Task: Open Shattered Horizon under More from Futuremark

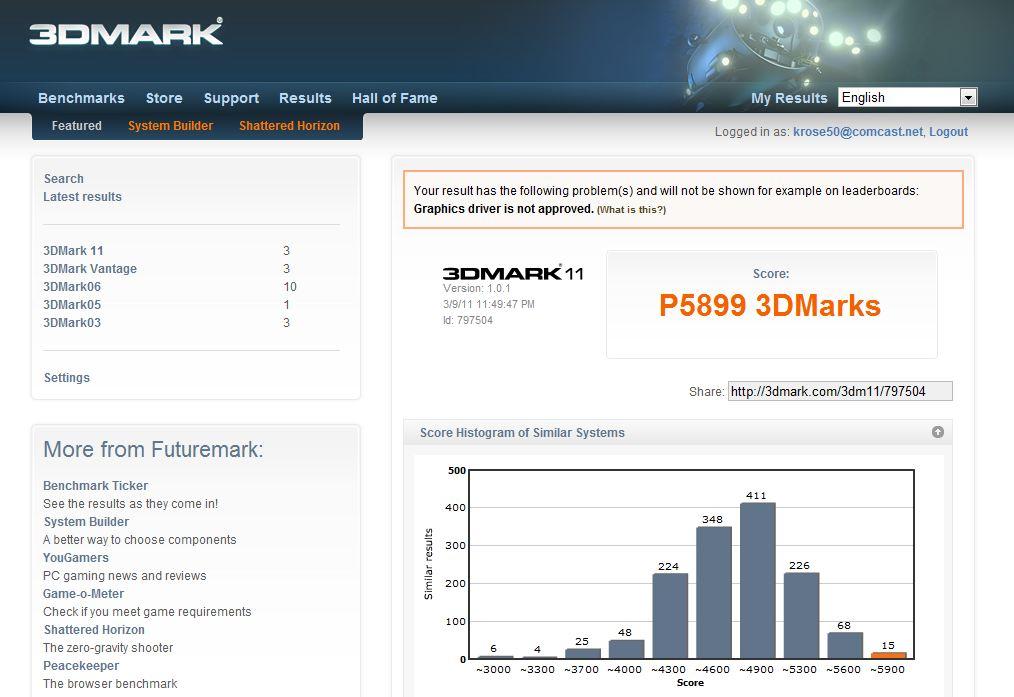Action: [94, 630]
